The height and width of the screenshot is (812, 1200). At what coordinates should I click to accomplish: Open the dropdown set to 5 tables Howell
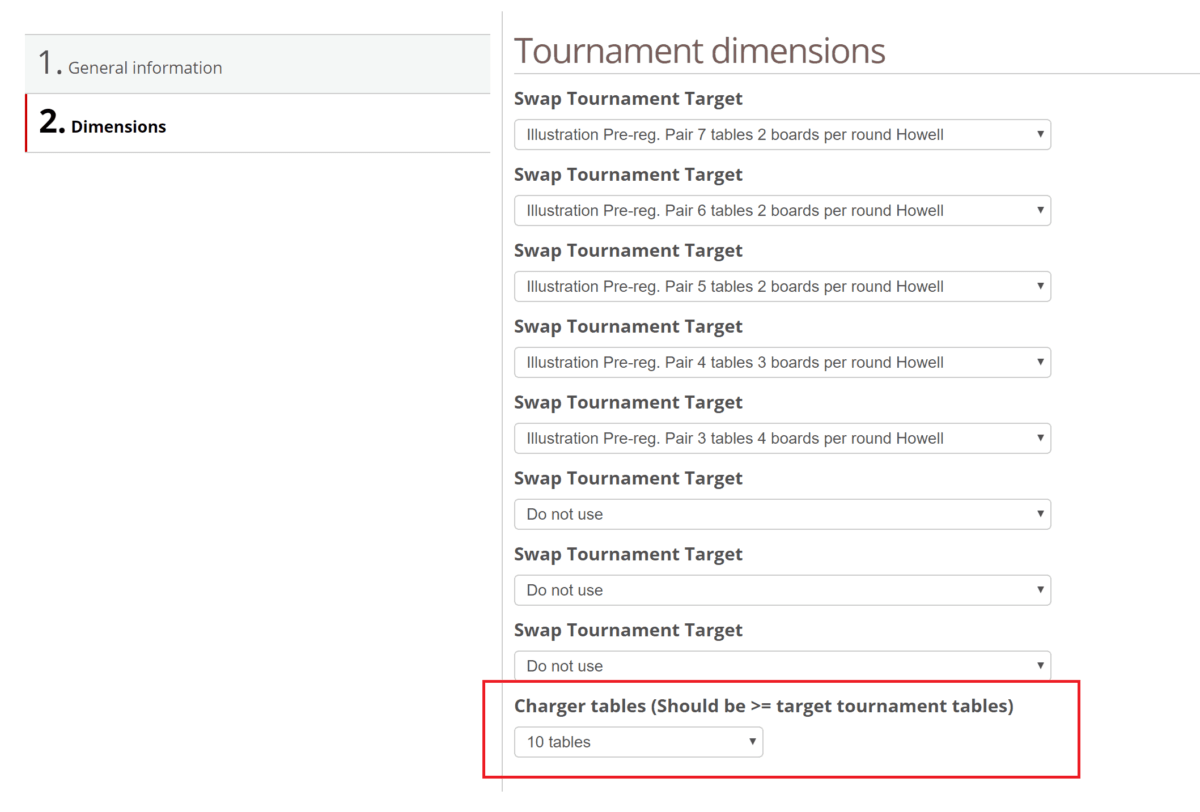(782, 286)
